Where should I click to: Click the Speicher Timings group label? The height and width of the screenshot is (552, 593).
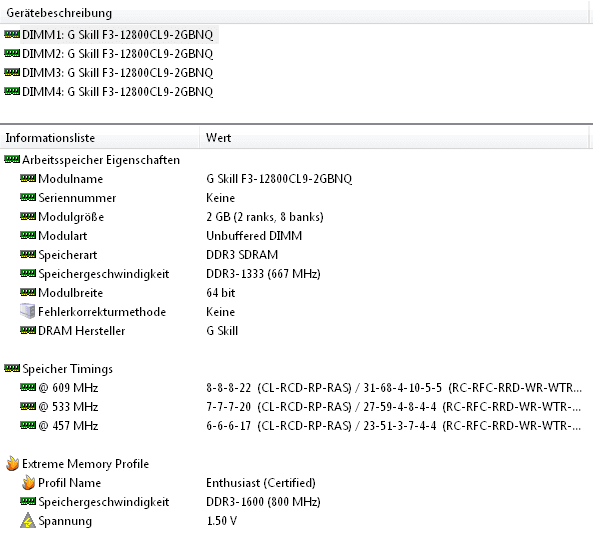pyautogui.click(x=67, y=369)
